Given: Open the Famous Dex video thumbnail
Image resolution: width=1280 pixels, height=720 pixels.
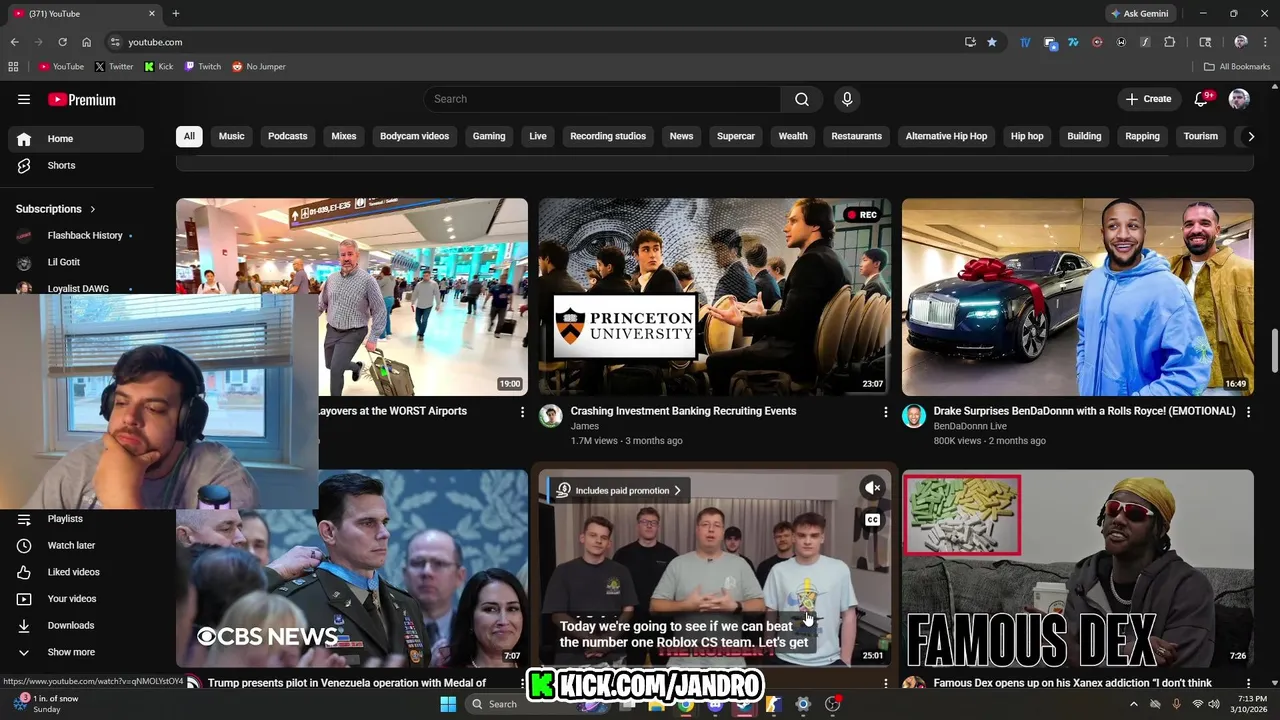Looking at the screenshot, I should (1078, 569).
